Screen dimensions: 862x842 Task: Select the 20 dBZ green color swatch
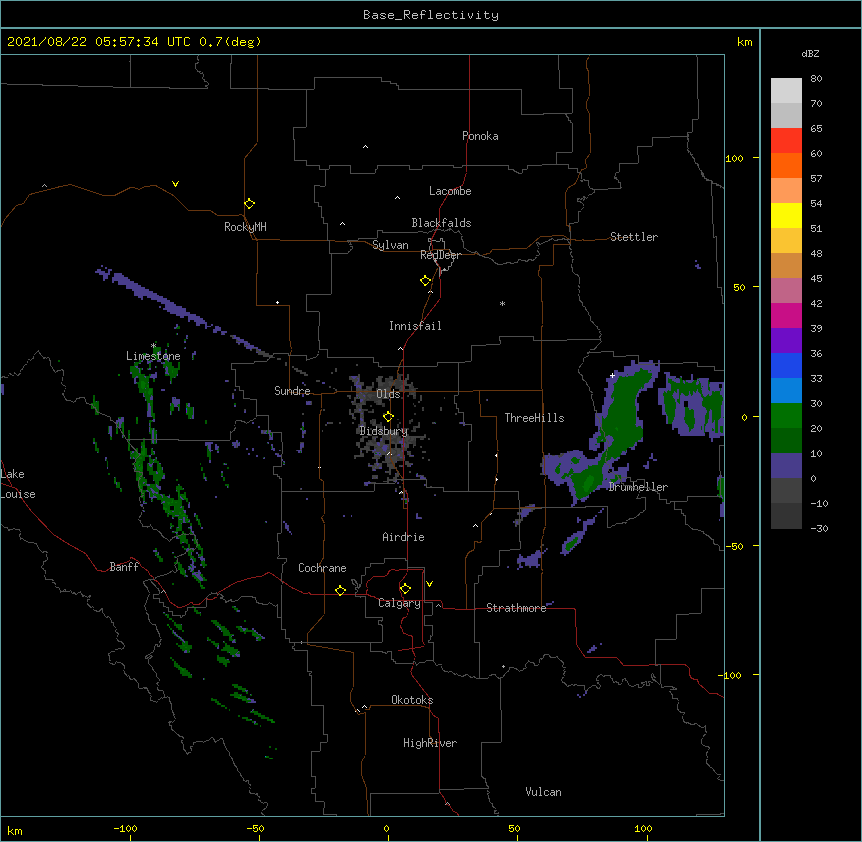pos(786,440)
